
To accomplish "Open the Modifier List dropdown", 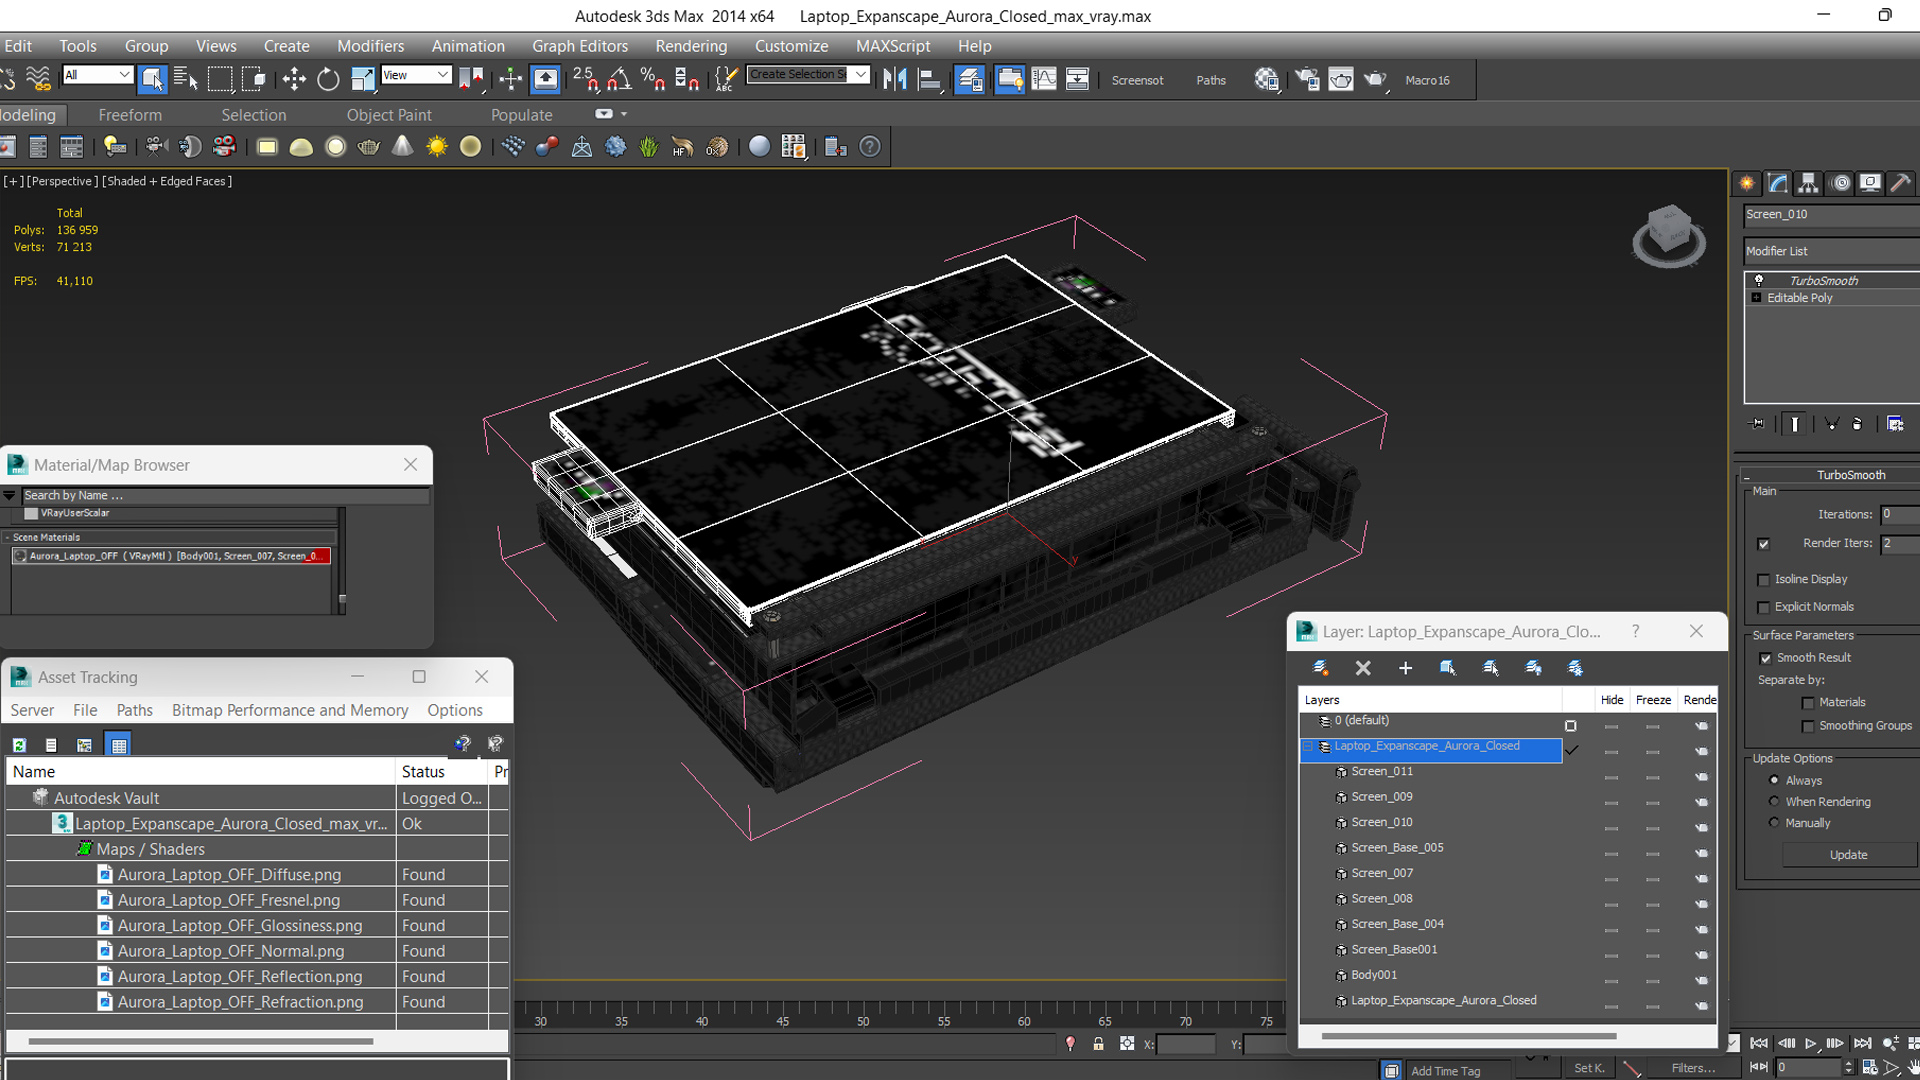I will point(1831,251).
